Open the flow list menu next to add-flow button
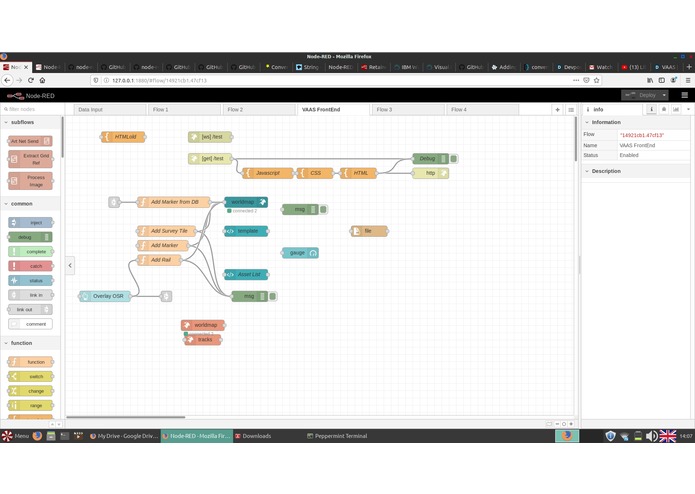Screen dimensions: 695x494 point(571,109)
